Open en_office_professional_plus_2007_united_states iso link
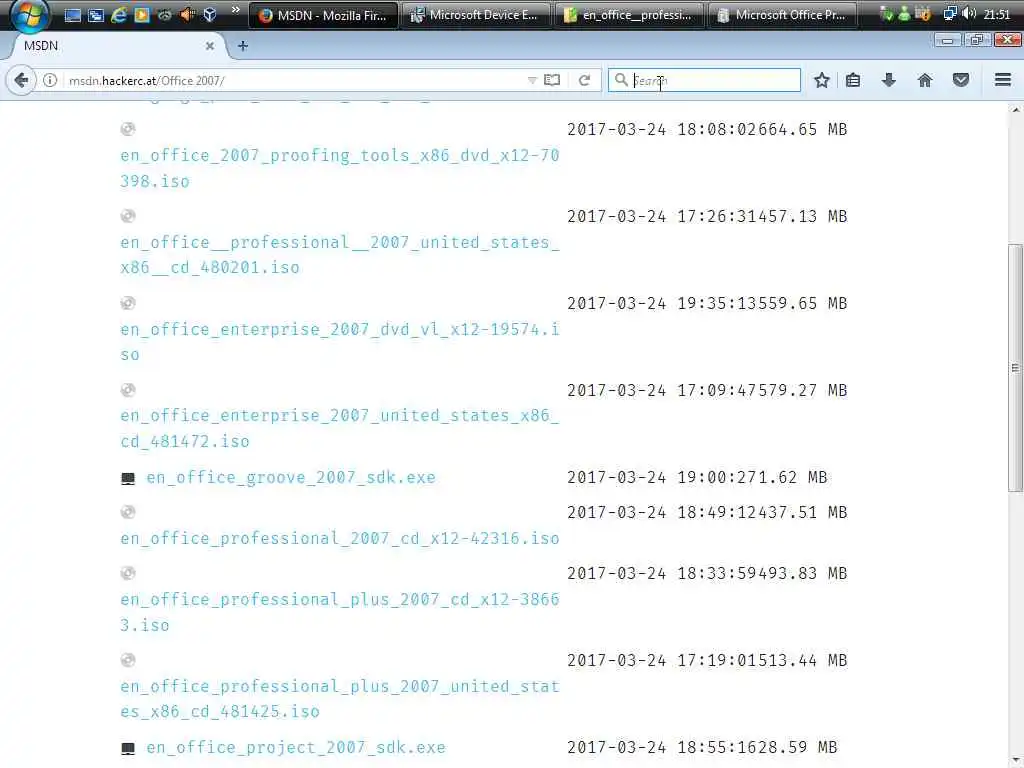The height and width of the screenshot is (768, 1024). [x=340, y=699]
